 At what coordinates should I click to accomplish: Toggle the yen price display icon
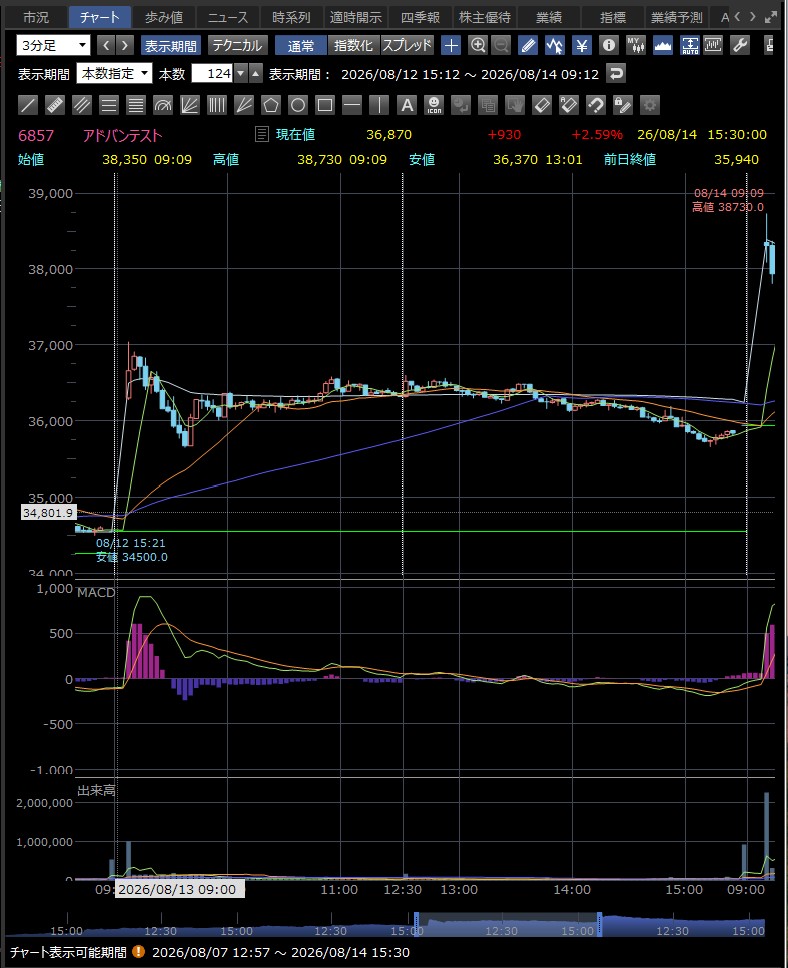(582, 45)
